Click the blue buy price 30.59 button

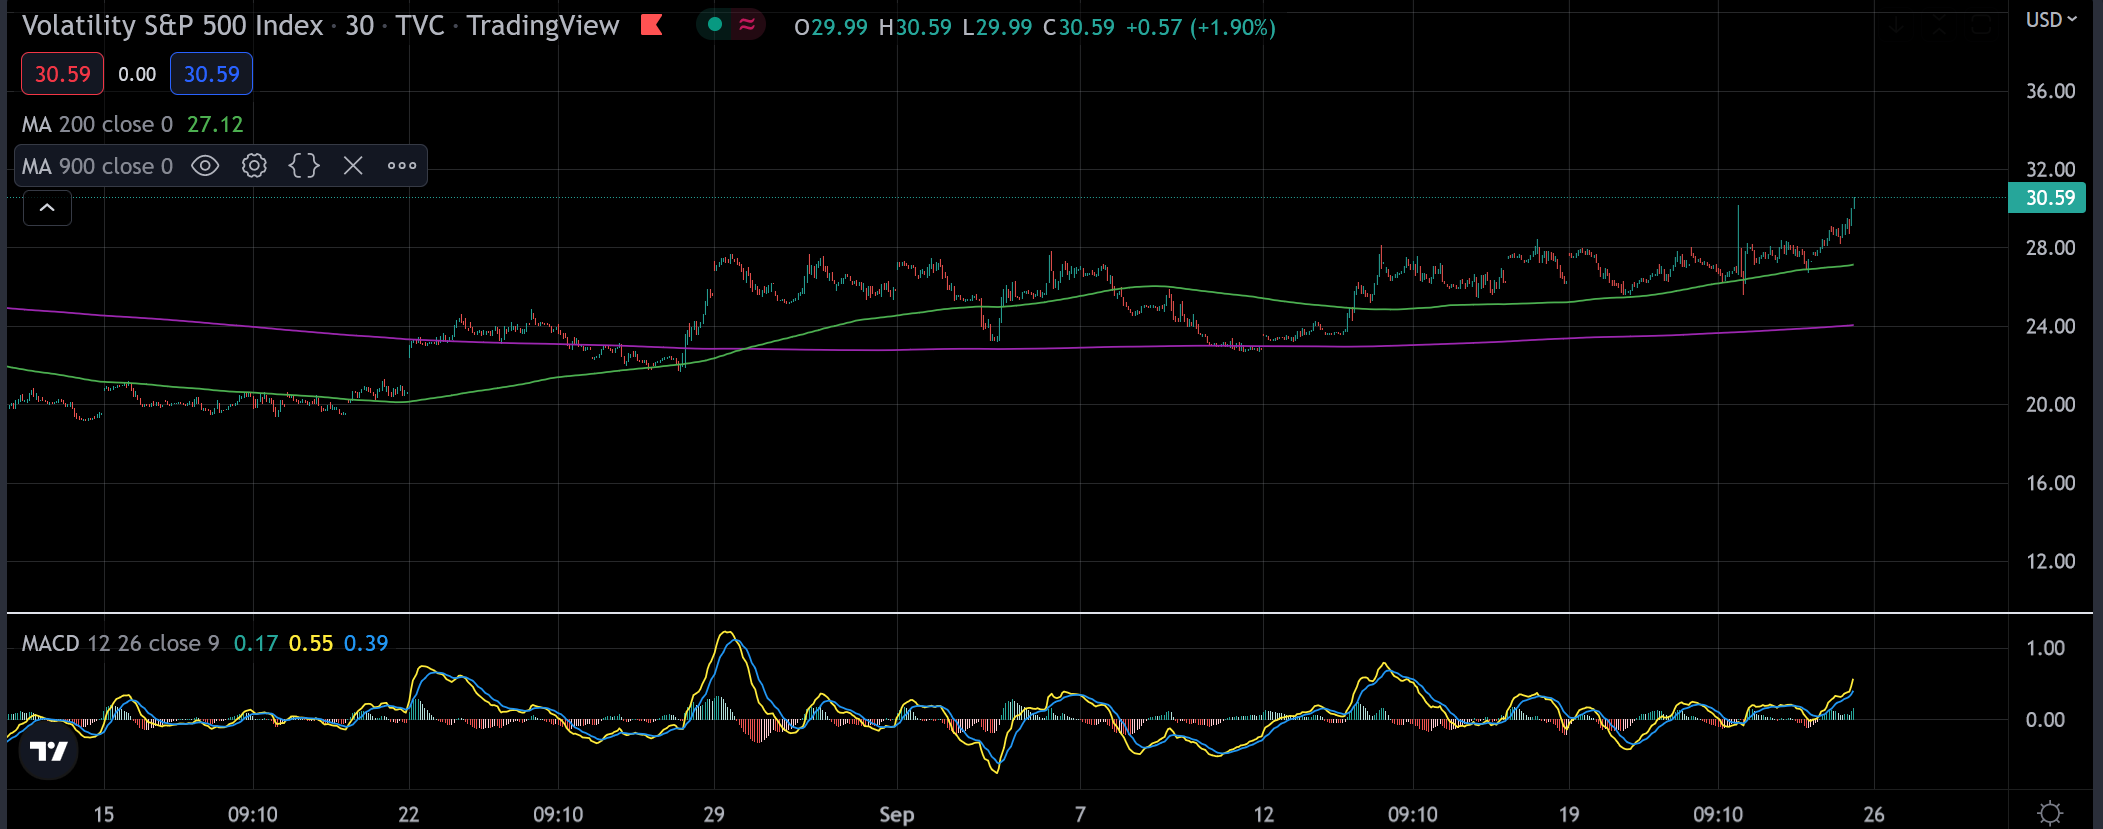click(x=211, y=74)
